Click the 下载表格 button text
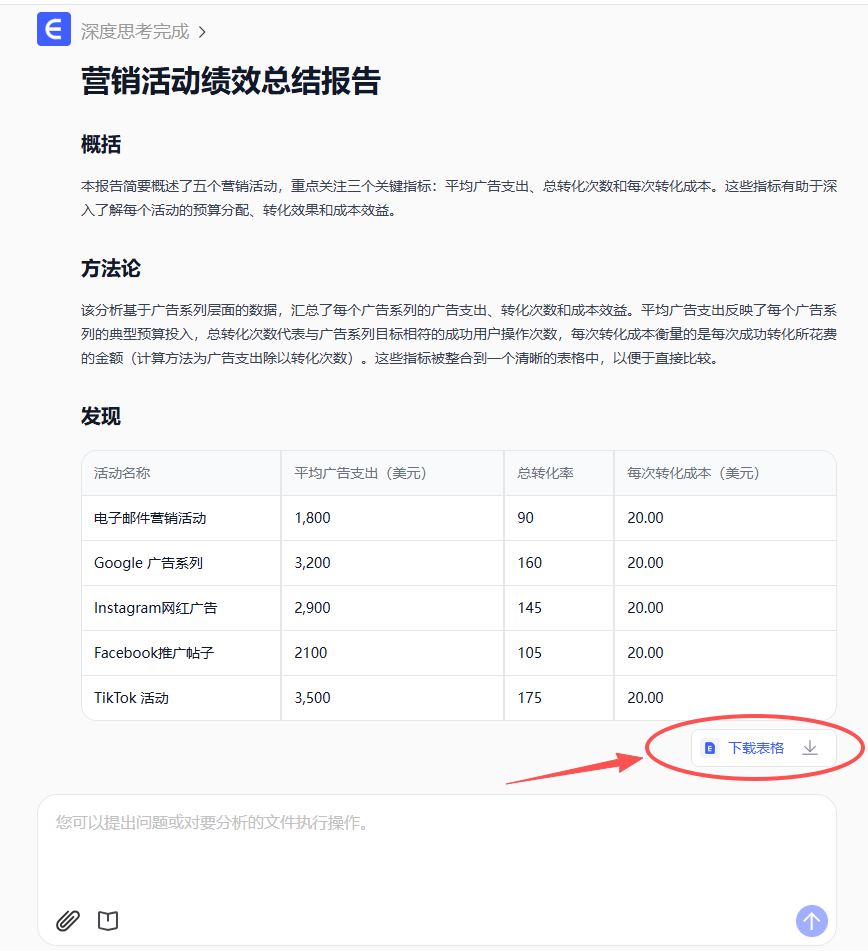Image resolution: width=868 pixels, height=951 pixels. pyautogui.click(x=756, y=748)
